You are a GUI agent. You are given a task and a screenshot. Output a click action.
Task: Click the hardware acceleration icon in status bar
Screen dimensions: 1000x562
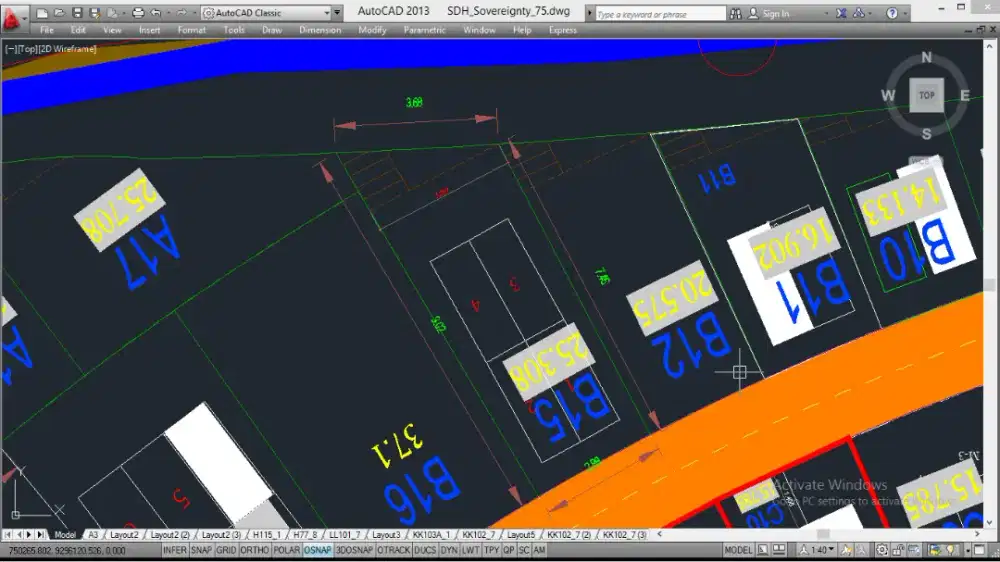click(x=914, y=550)
